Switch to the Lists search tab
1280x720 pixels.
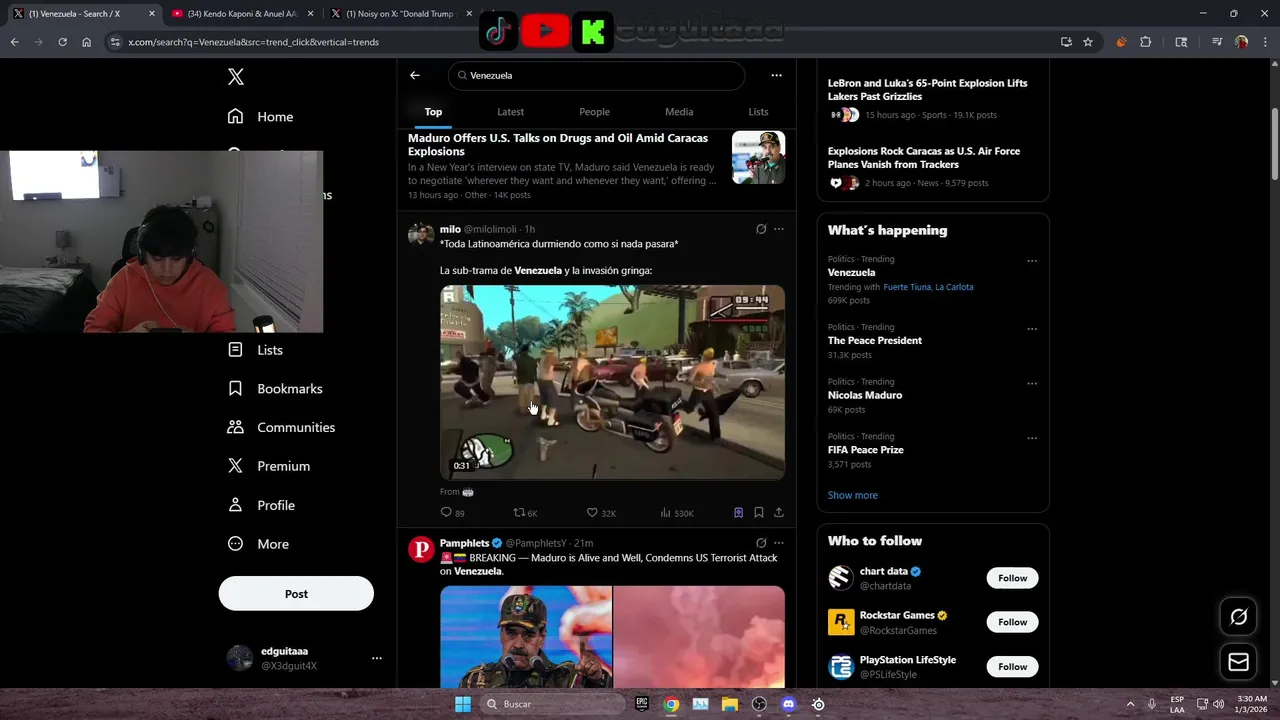[x=758, y=112]
